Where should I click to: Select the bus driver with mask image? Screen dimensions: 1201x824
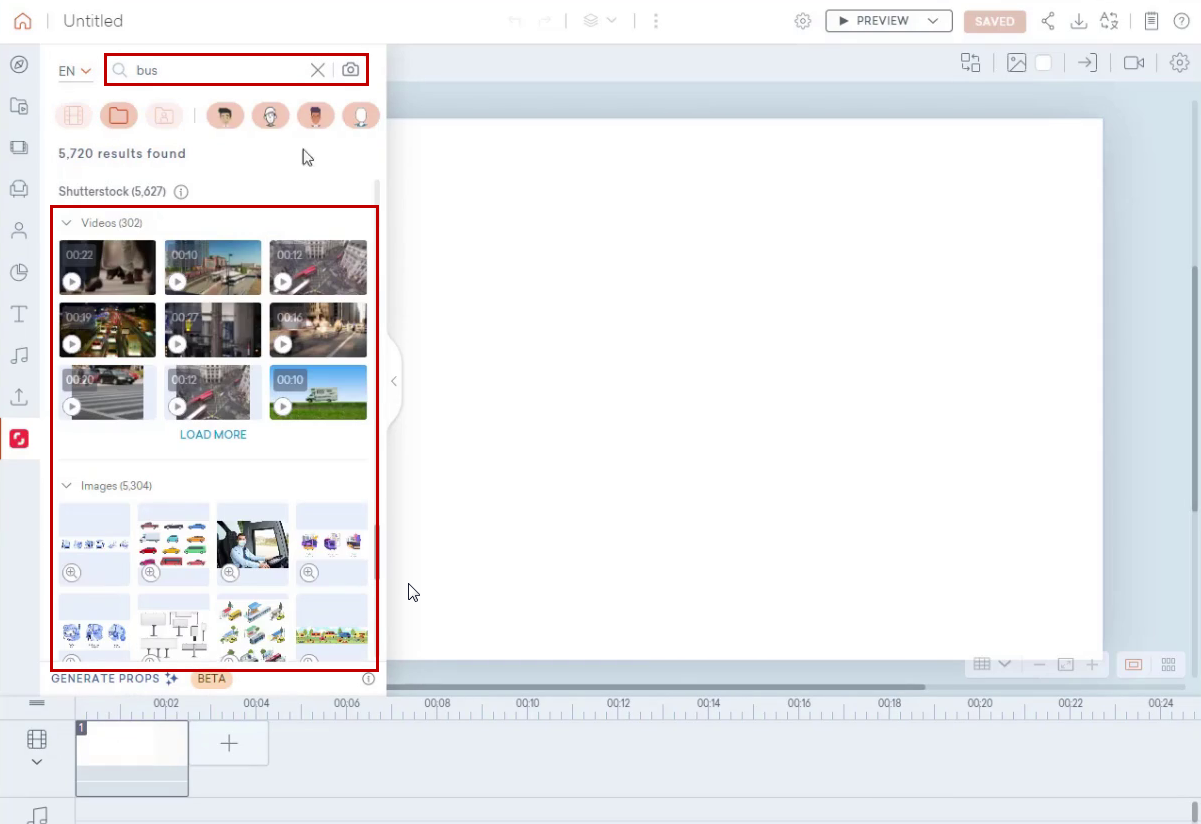[252, 544]
